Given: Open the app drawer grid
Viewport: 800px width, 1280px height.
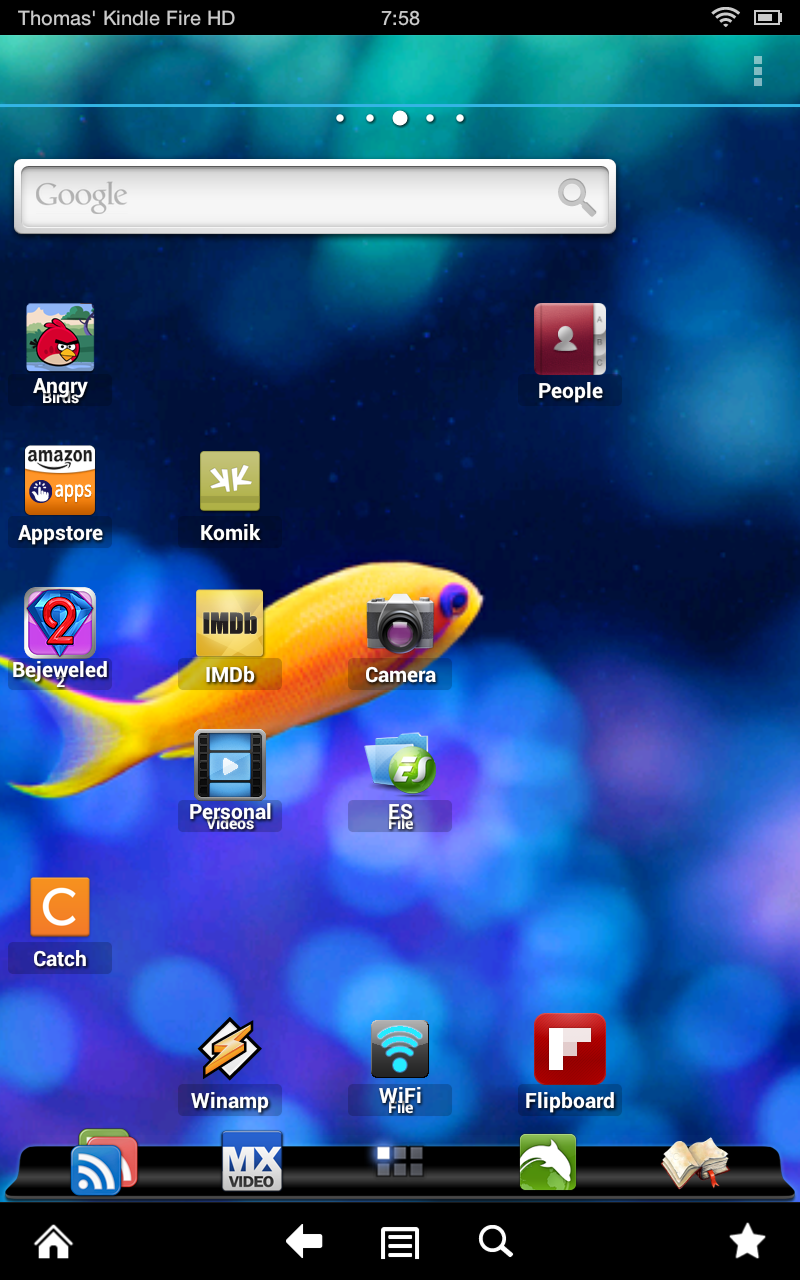Looking at the screenshot, I should coord(400,1161).
